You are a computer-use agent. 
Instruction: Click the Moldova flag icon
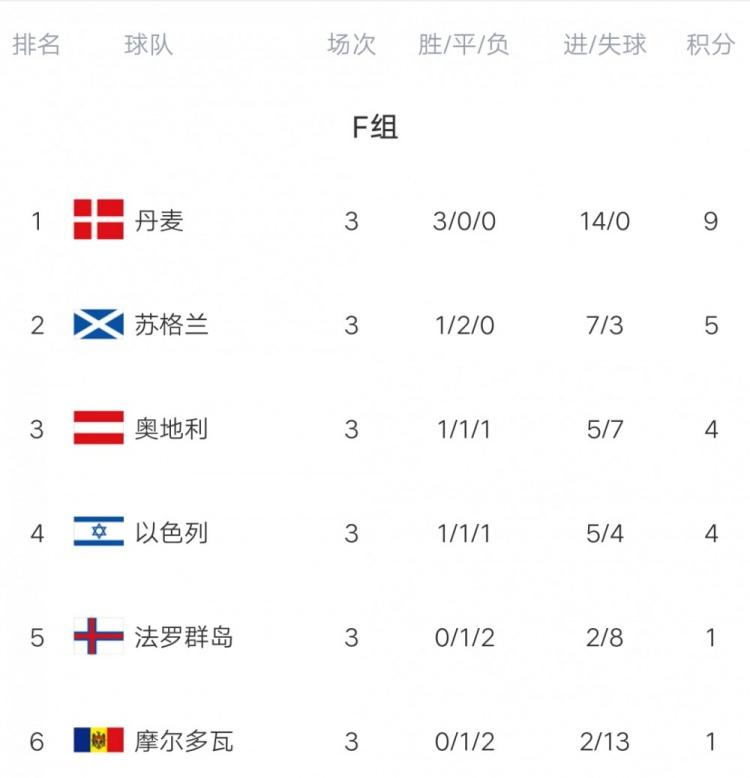(98, 740)
